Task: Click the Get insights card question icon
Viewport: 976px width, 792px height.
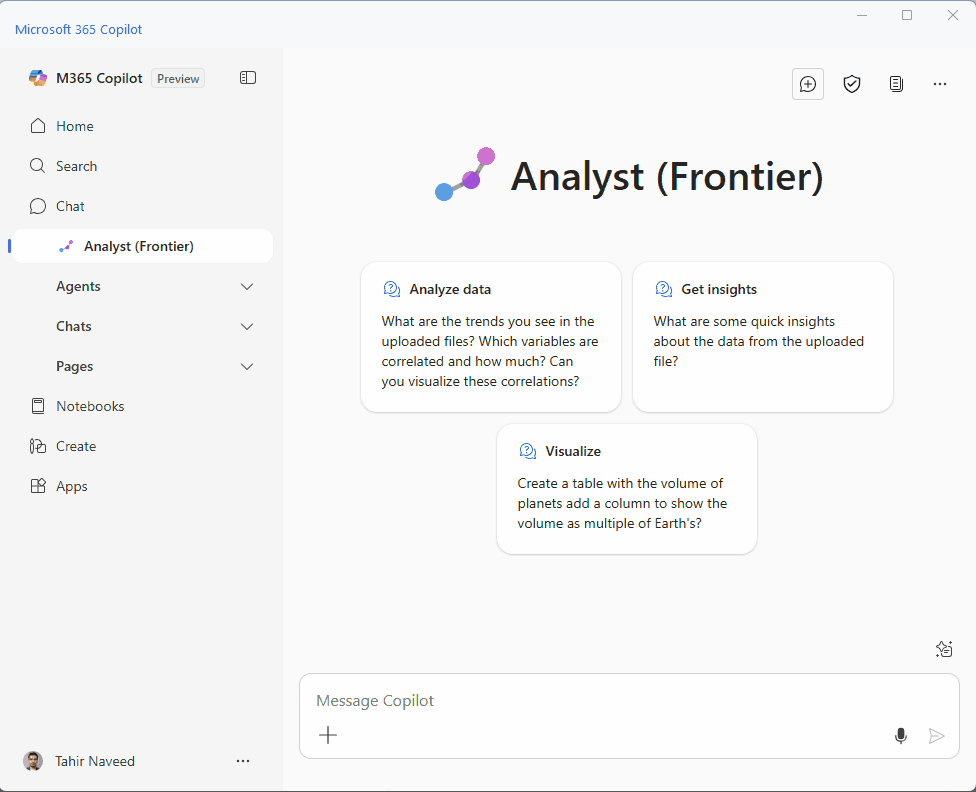Action: pyautogui.click(x=664, y=289)
